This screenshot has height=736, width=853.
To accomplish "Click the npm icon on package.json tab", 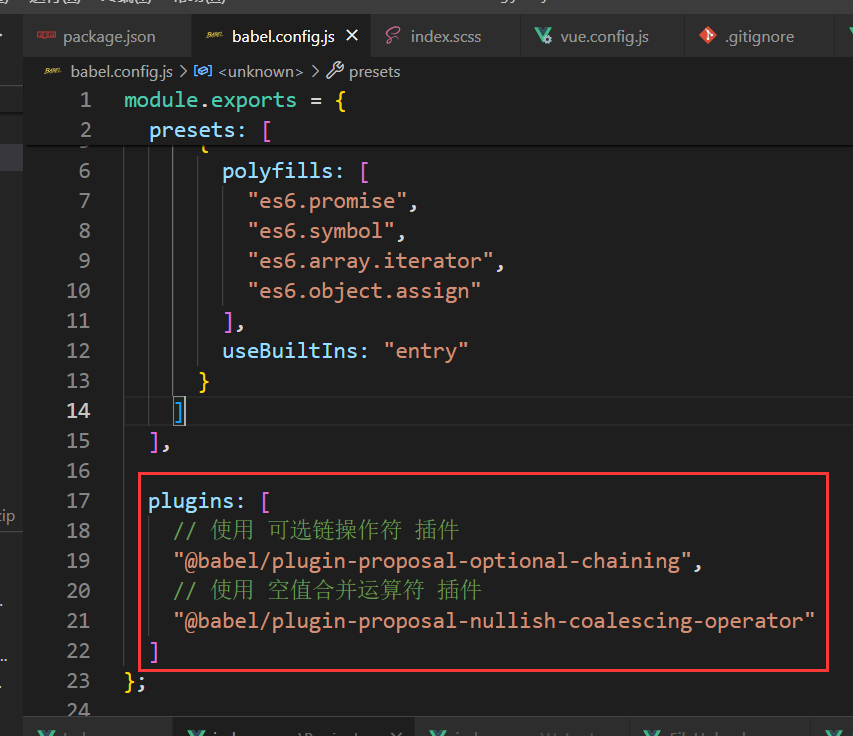I will pyautogui.click(x=46, y=36).
